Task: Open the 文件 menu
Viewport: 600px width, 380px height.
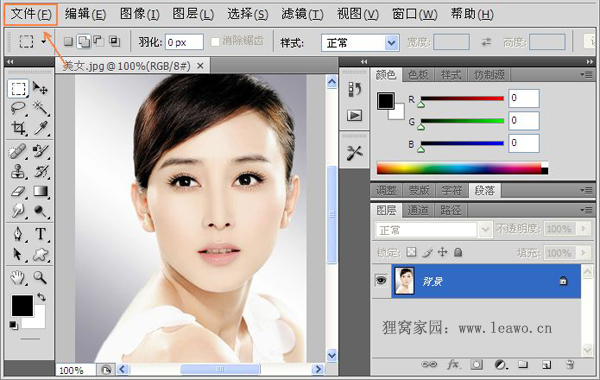Action: 31,15
